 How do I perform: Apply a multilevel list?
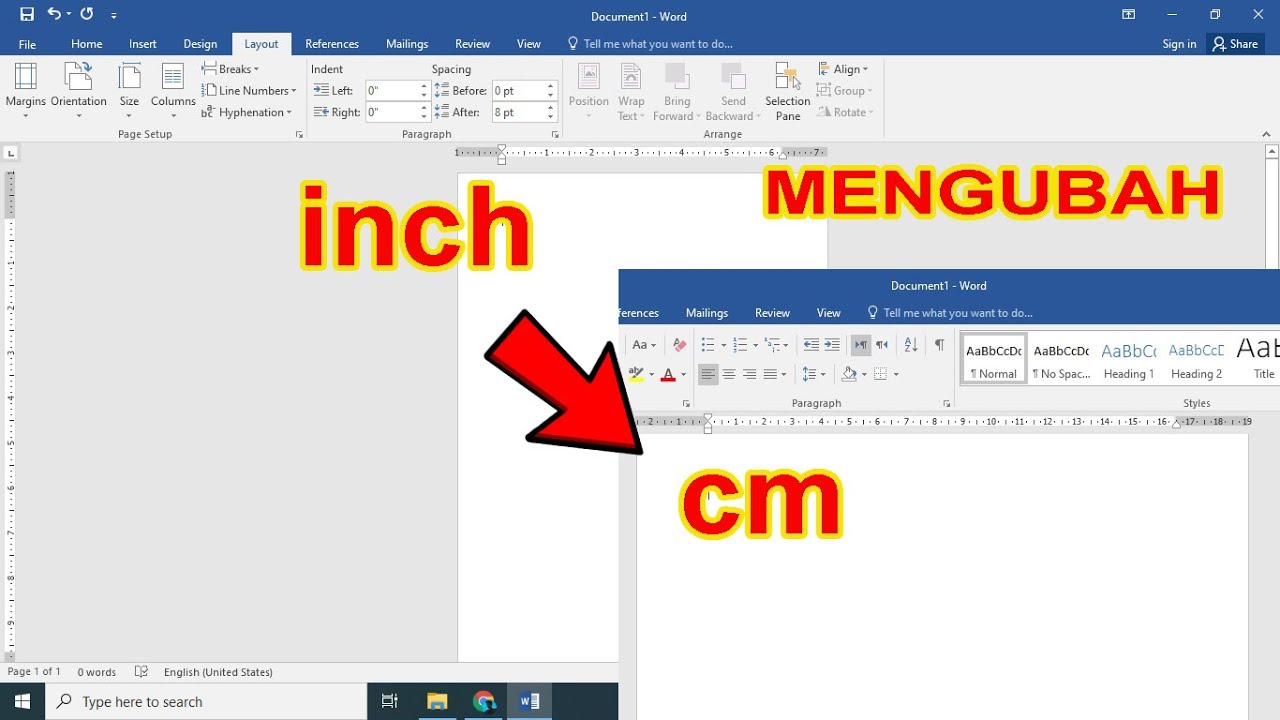[772, 345]
